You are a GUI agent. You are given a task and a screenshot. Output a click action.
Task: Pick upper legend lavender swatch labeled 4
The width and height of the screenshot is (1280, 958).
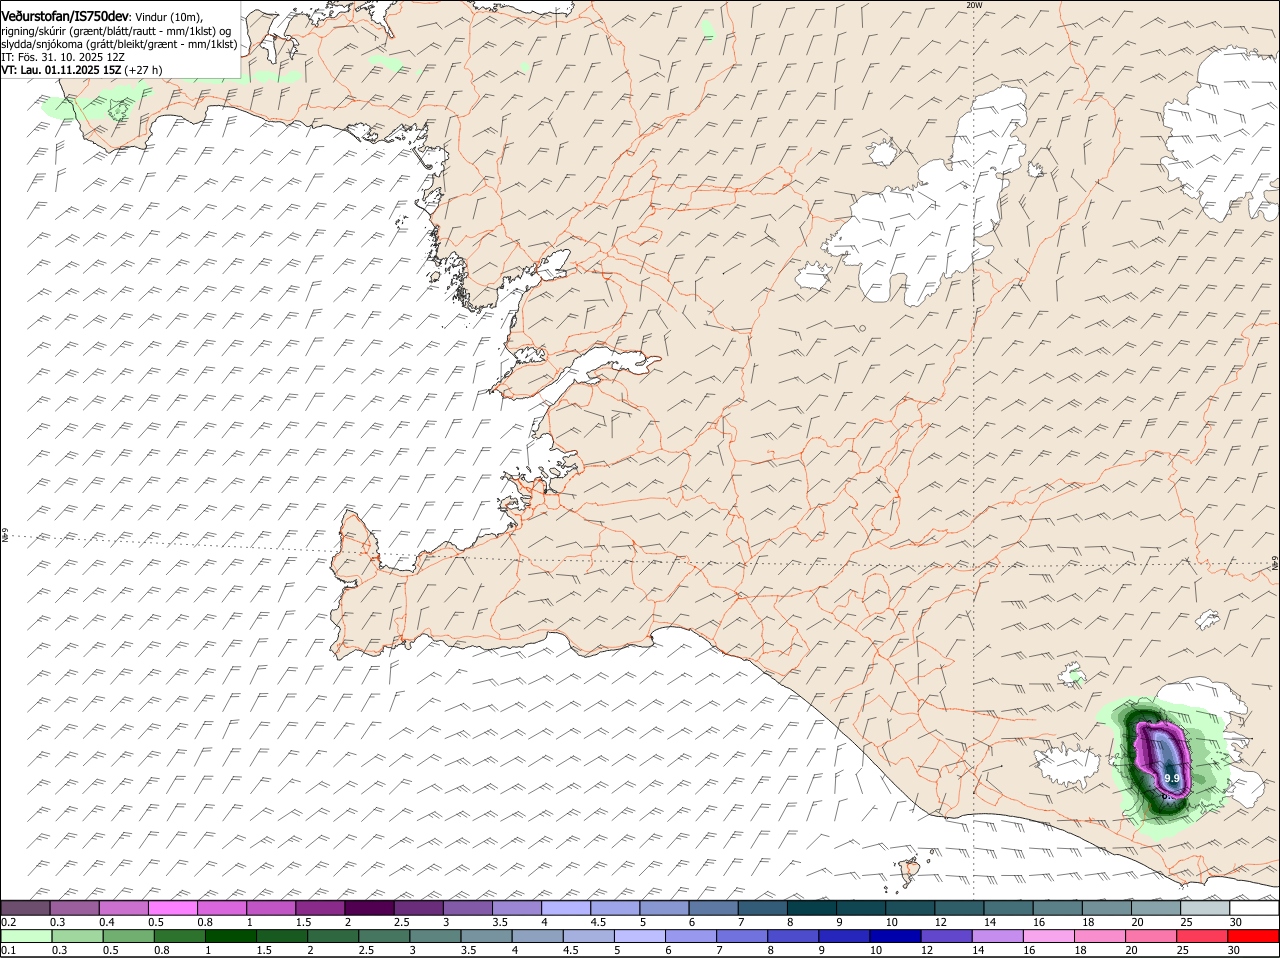click(566, 907)
